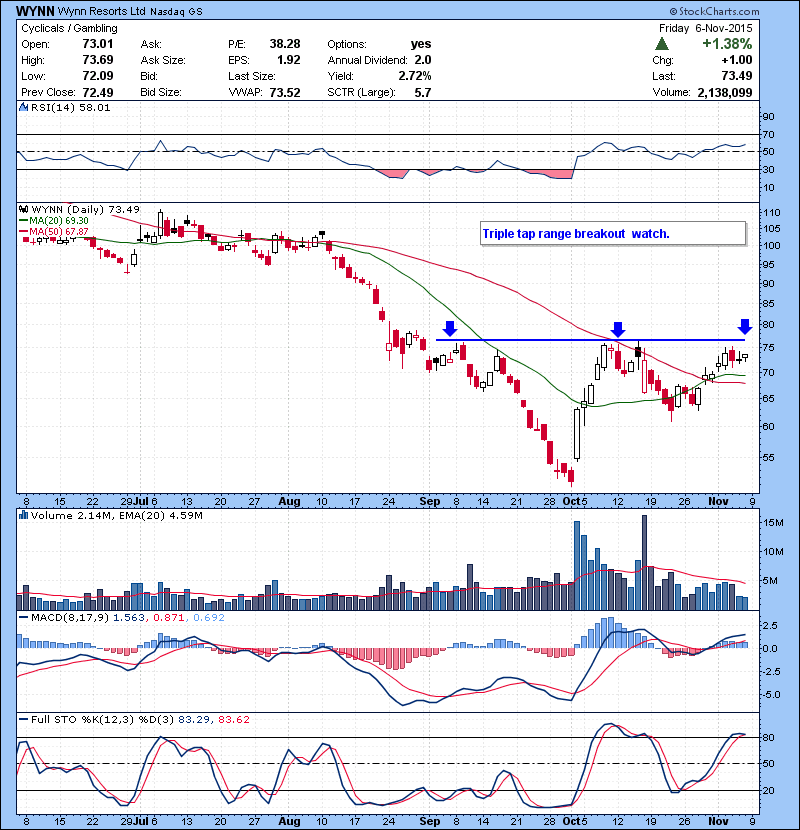Click the RSI(14) indicator icon

23,107
